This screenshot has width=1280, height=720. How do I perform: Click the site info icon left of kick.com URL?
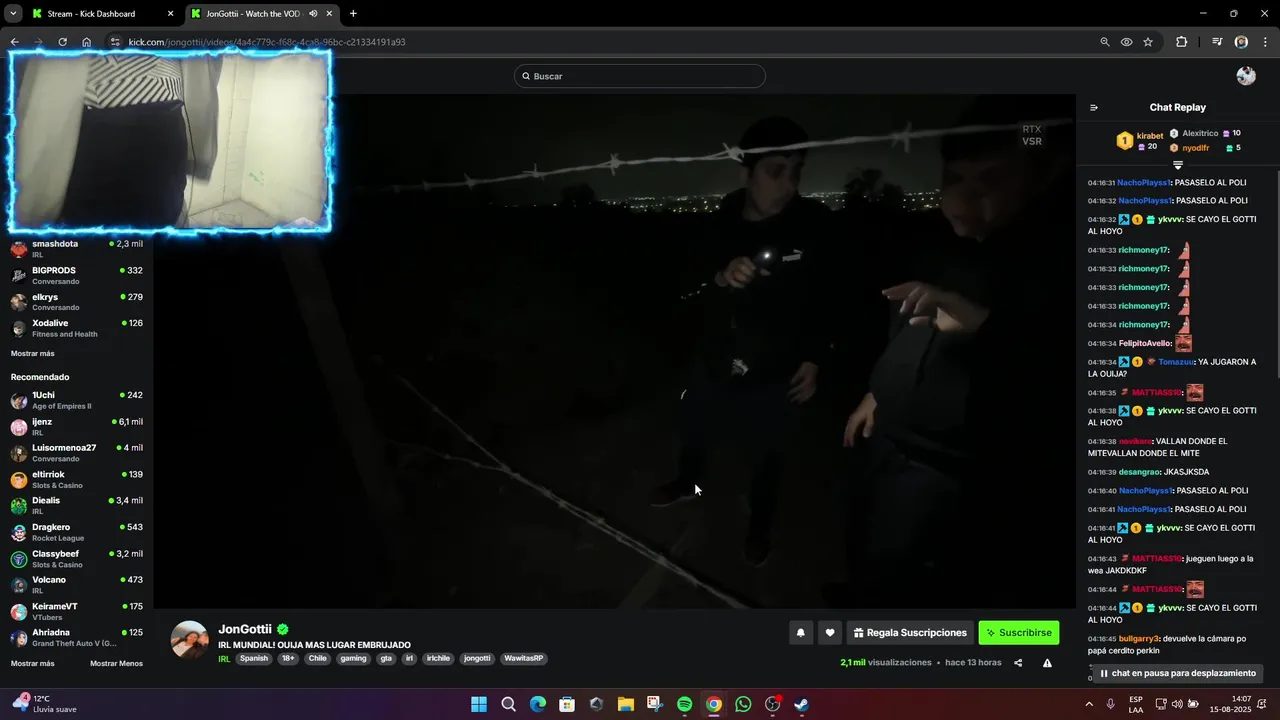115,42
